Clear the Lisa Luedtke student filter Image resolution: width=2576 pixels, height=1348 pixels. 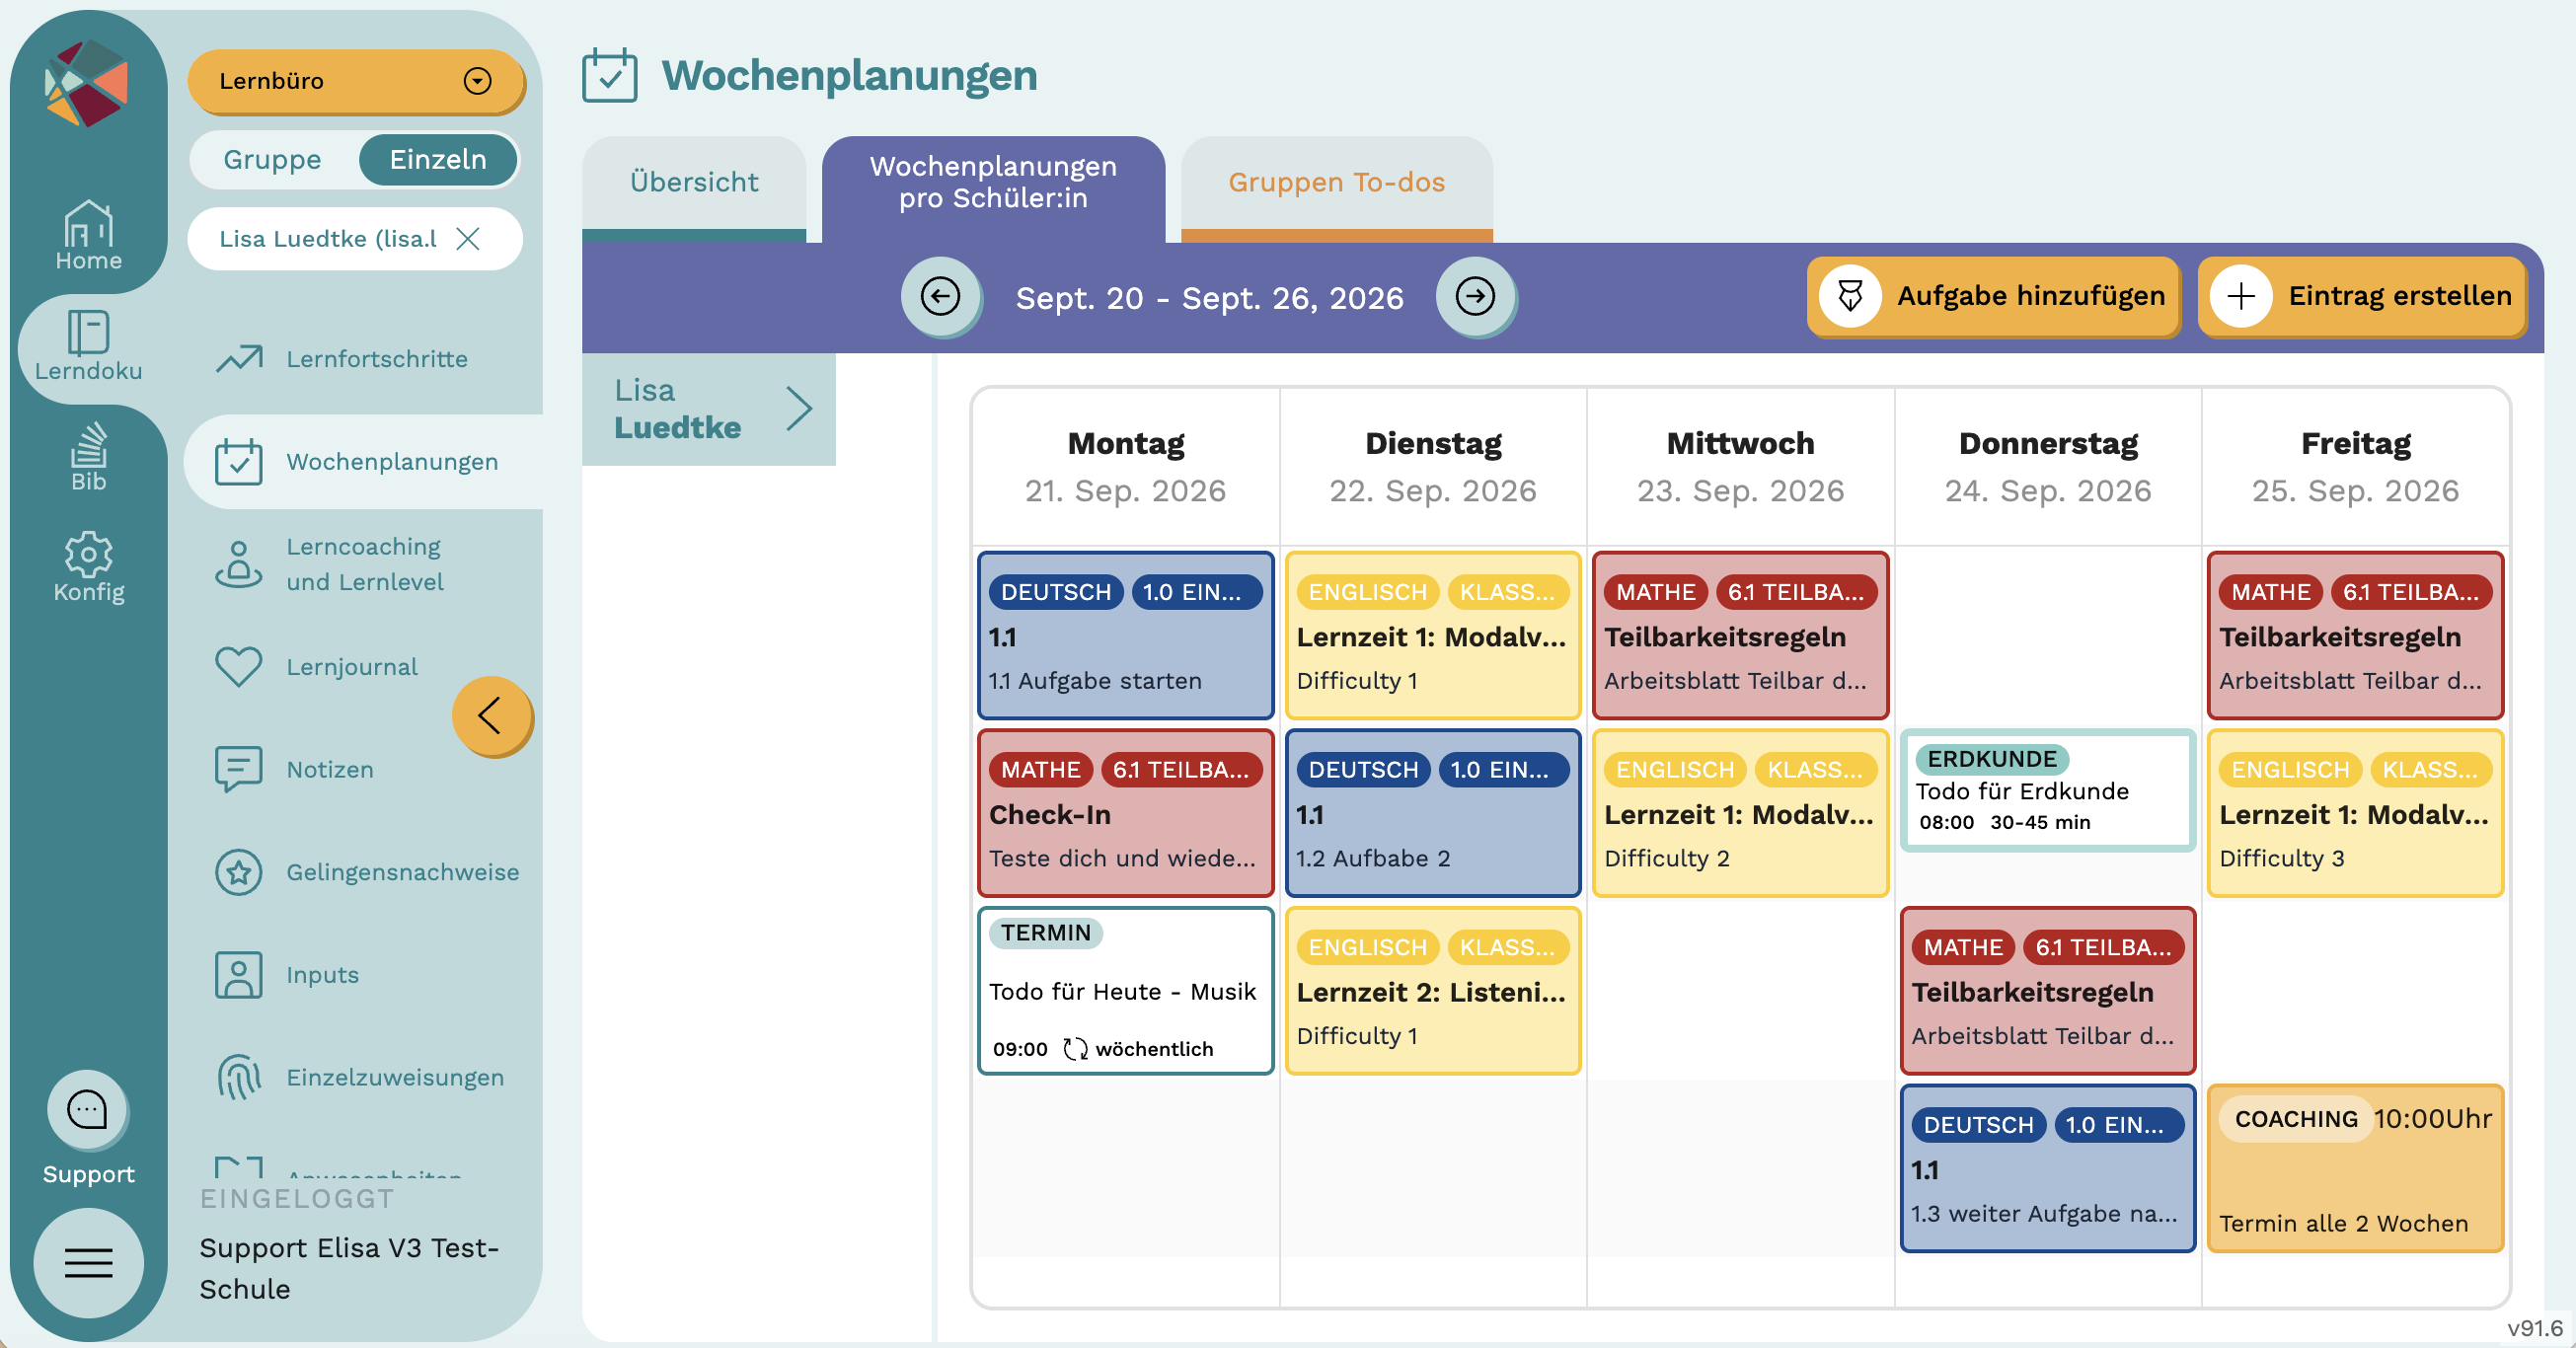468,238
